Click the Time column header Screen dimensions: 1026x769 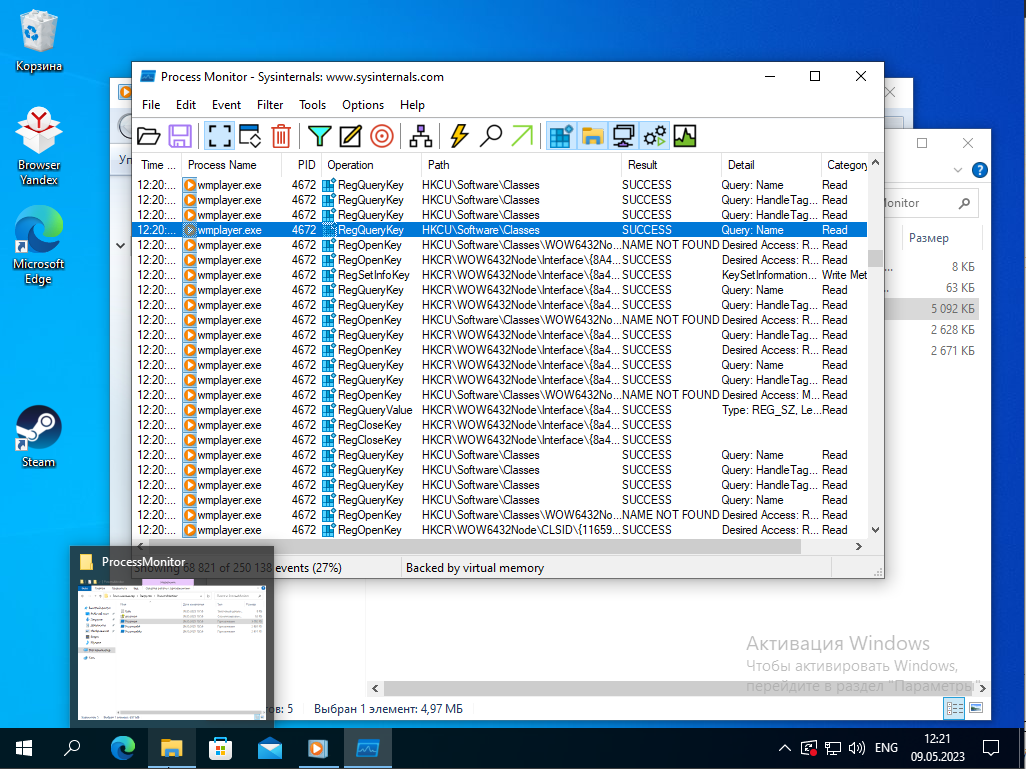pyautogui.click(x=158, y=165)
